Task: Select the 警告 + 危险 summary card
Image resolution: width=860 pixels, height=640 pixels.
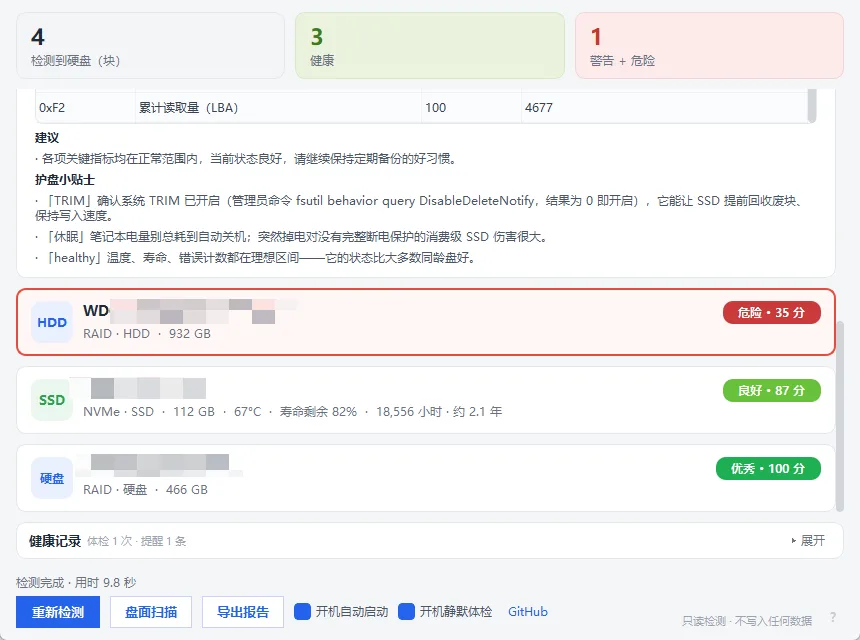Action: click(709, 46)
